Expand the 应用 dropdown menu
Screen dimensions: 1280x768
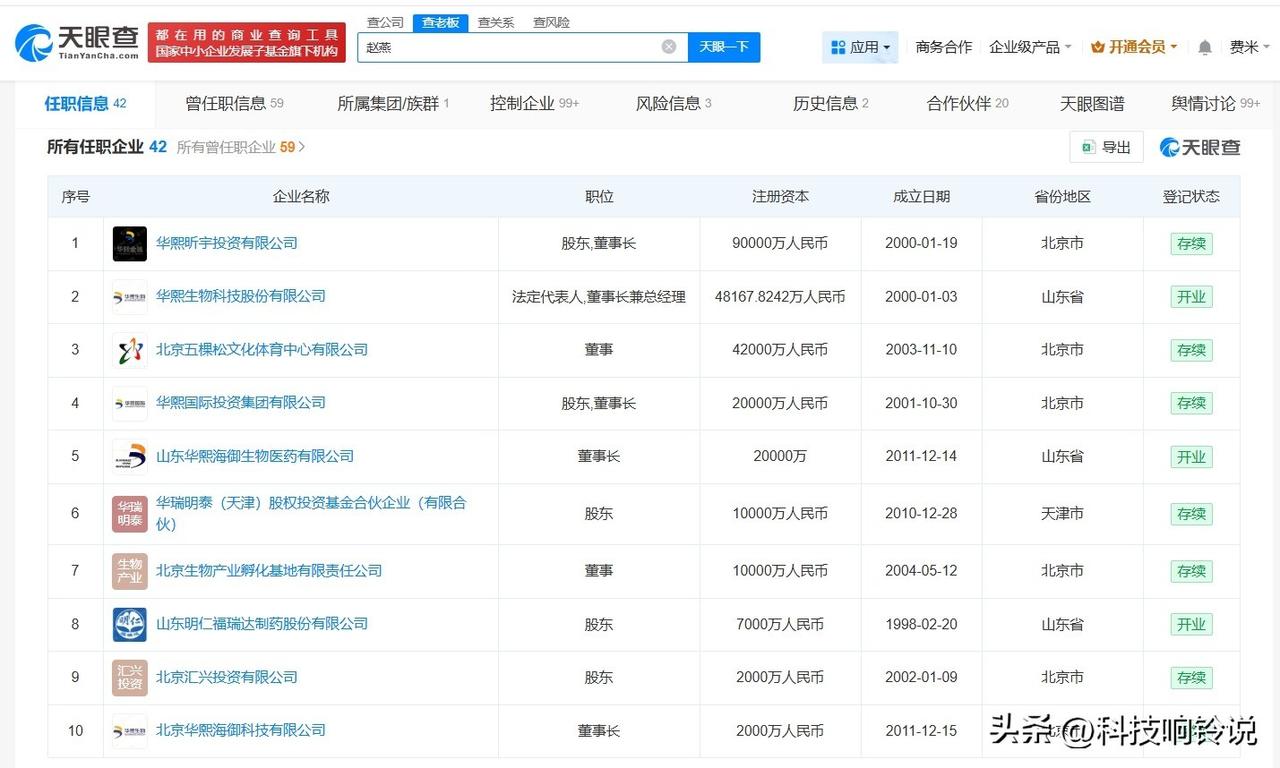point(859,47)
